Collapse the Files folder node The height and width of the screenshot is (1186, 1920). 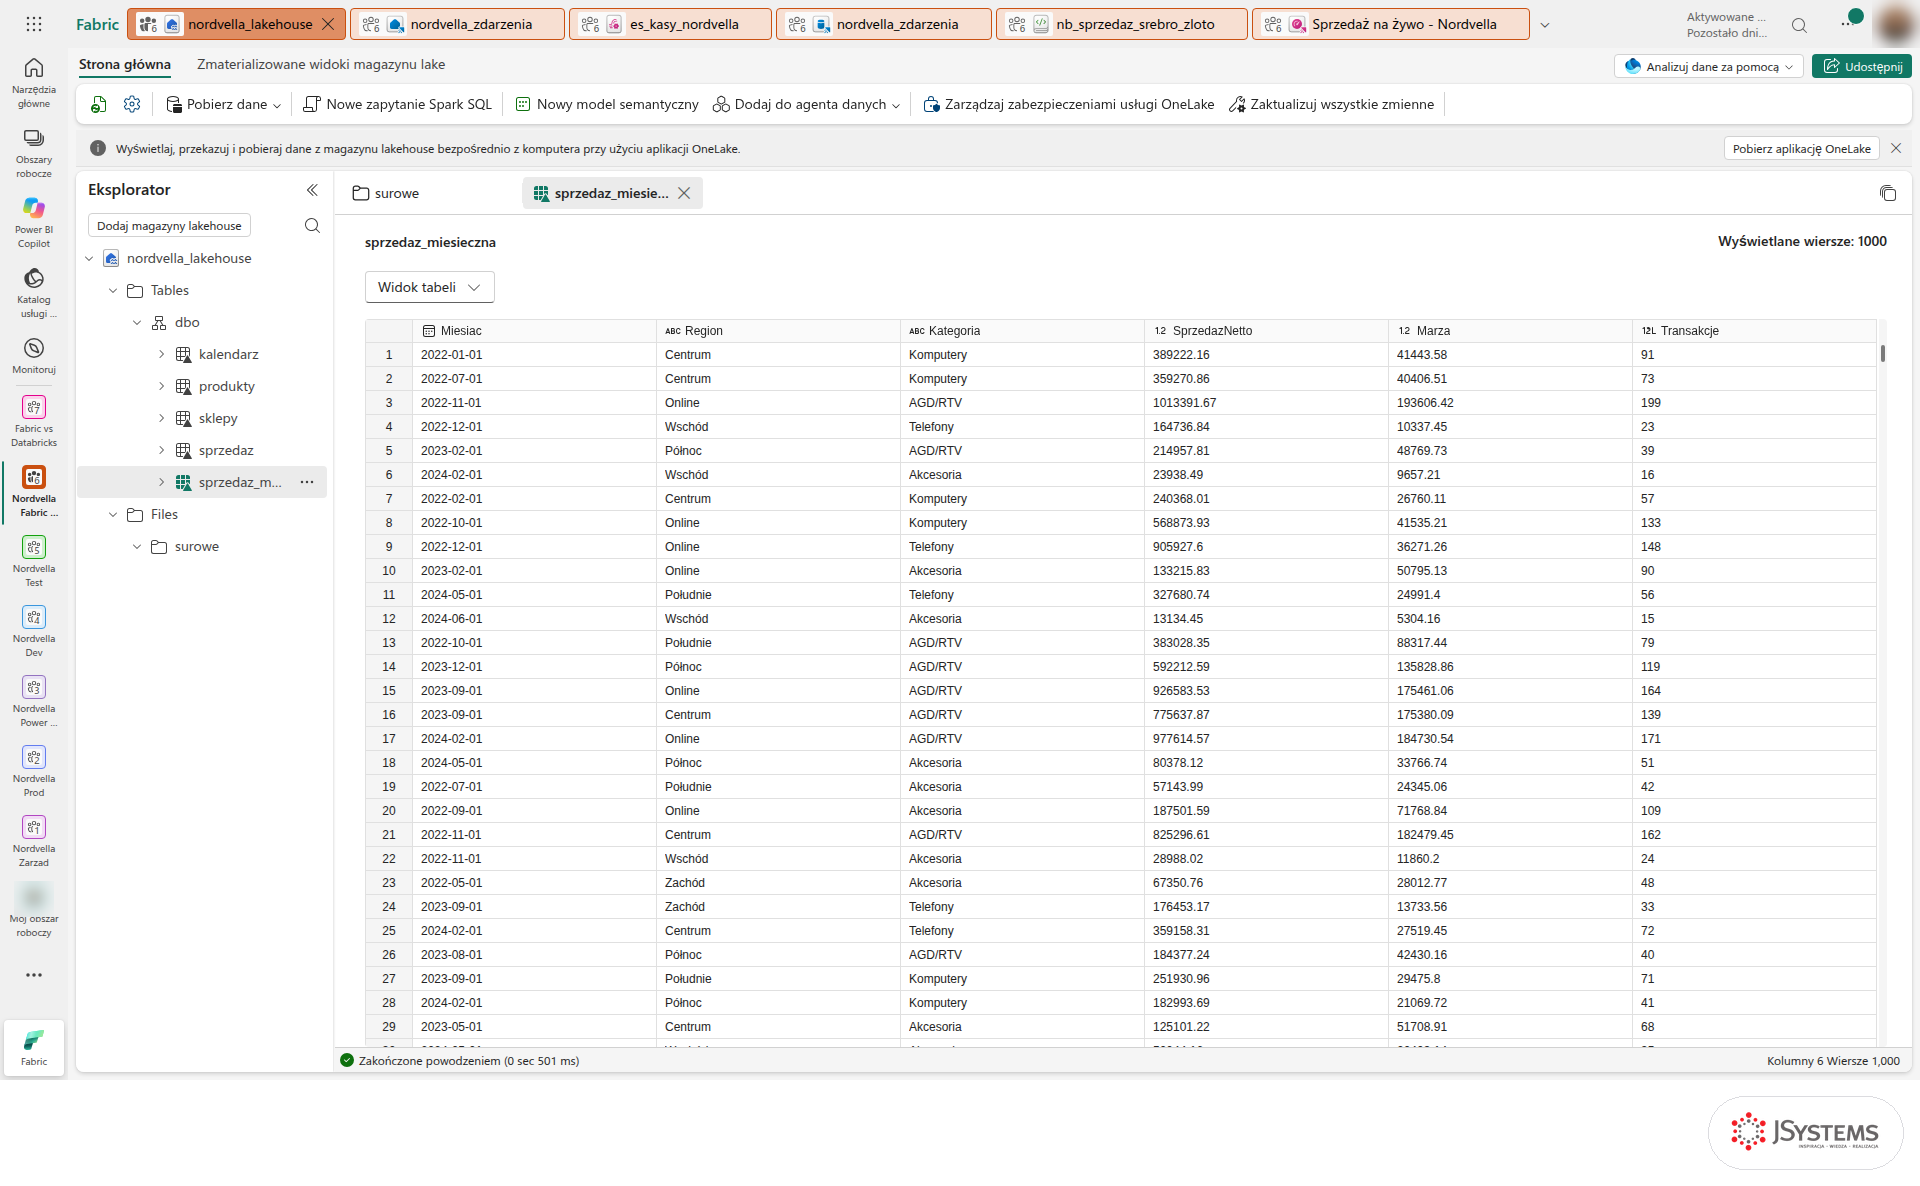point(113,514)
